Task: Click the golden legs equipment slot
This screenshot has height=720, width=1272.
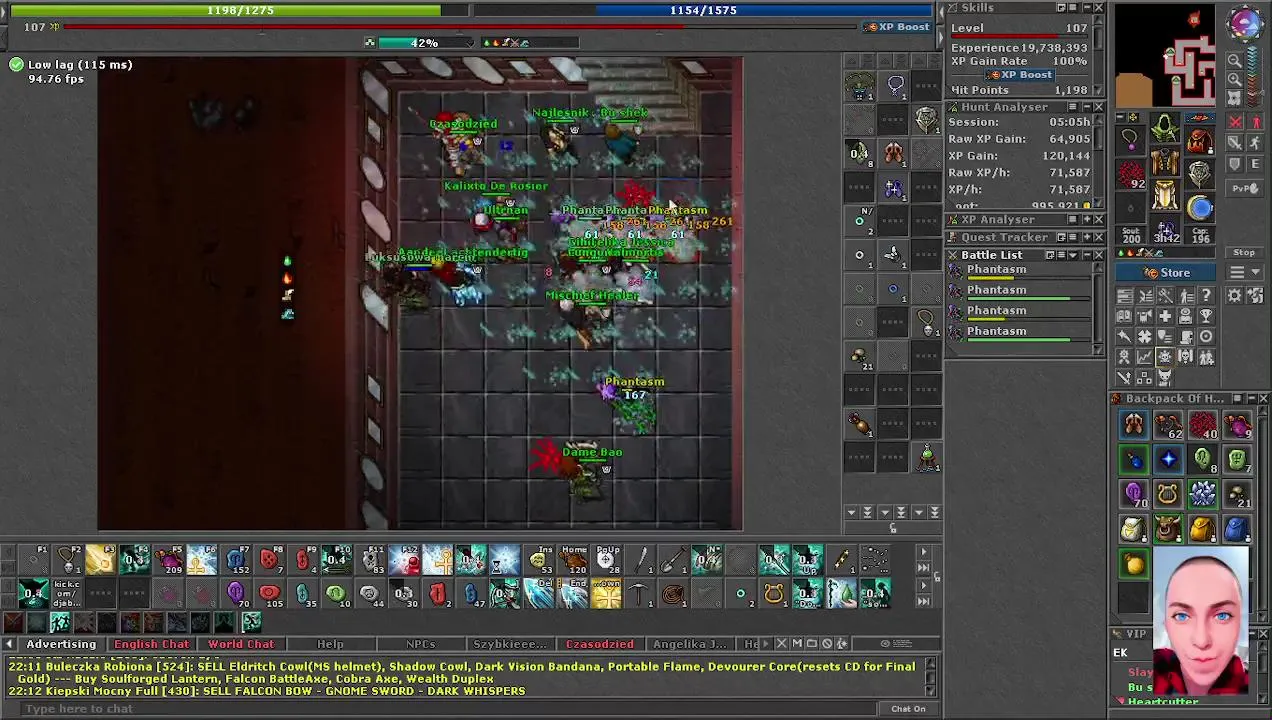Action: click(1164, 195)
